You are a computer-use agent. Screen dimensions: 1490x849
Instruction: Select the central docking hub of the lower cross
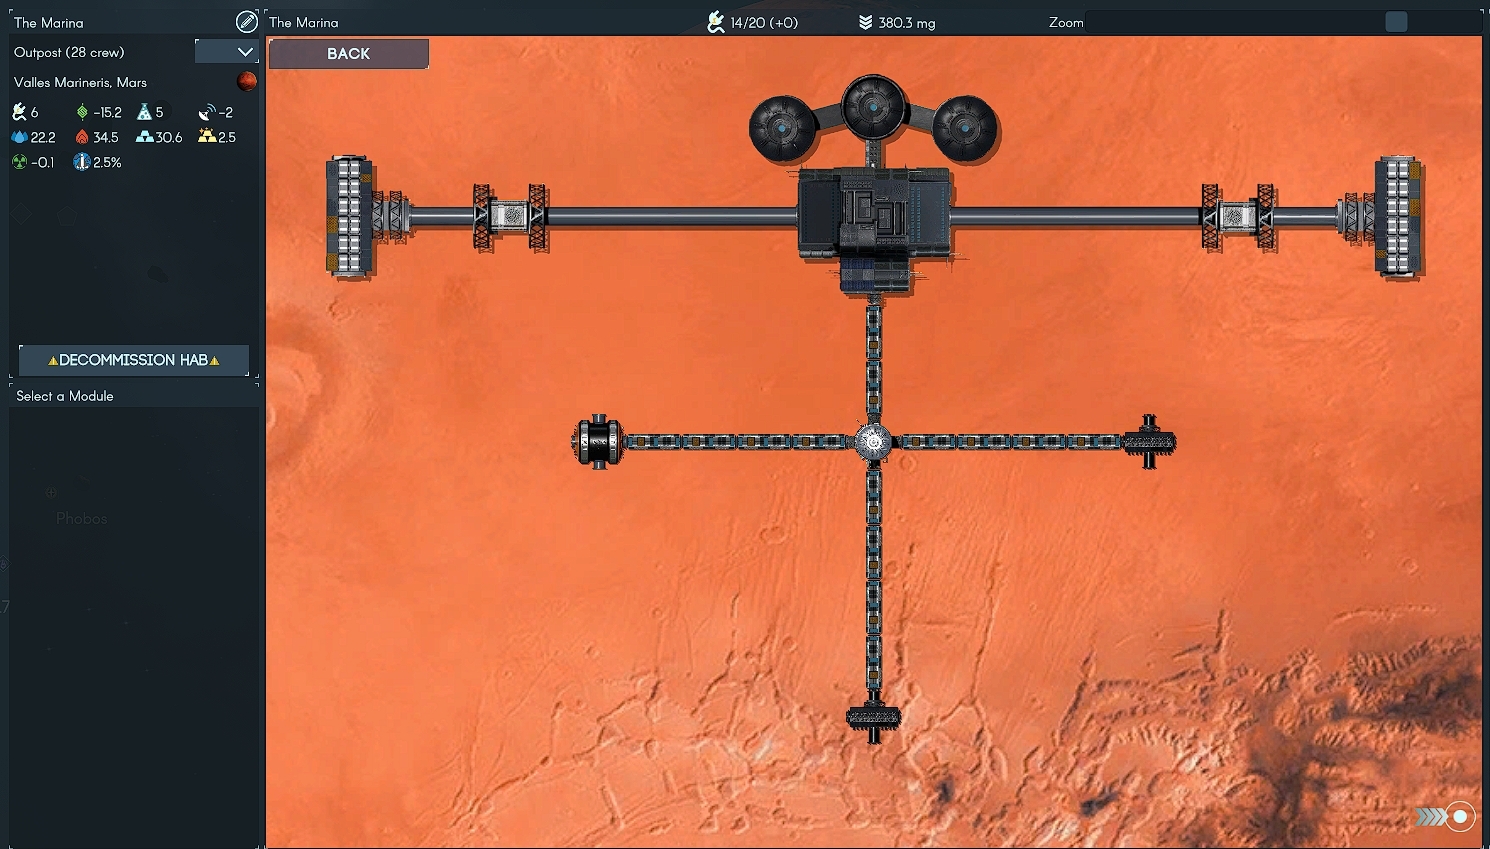pos(874,440)
